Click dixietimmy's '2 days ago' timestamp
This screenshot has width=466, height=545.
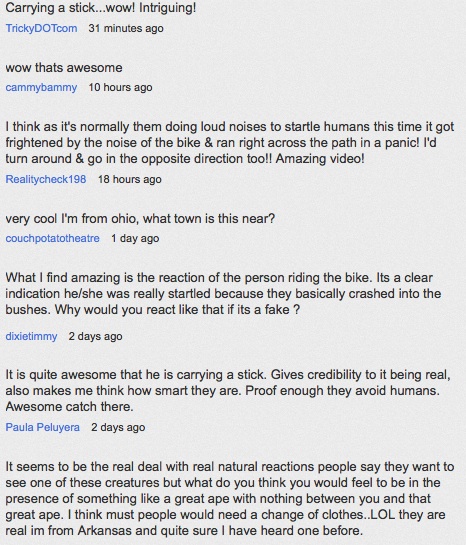point(95,336)
